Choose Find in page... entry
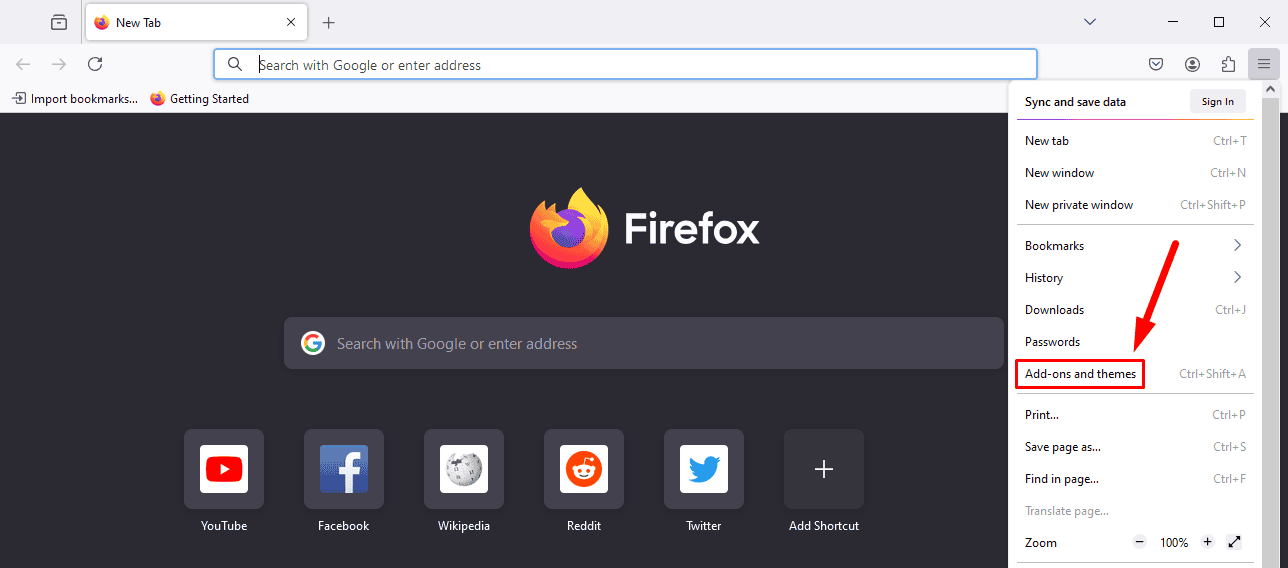 [x=1135, y=479]
